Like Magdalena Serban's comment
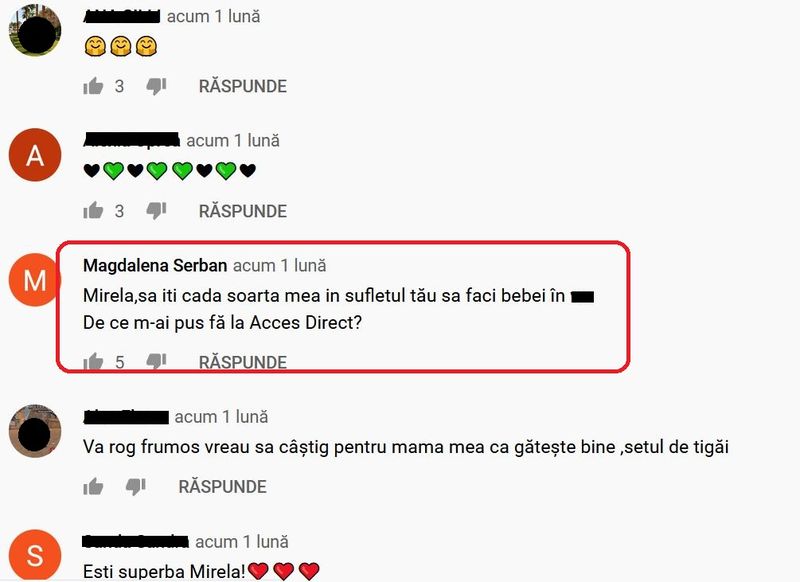This screenshot has height=582, width=800. [x=93, y=362]
